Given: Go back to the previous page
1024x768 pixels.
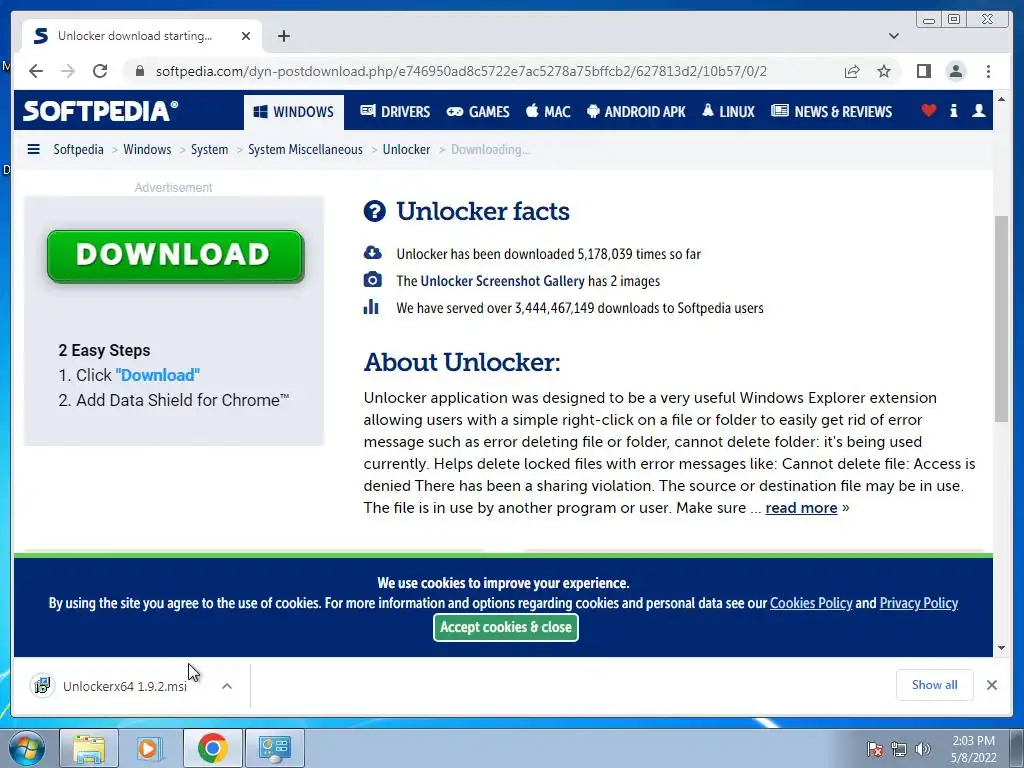Looking at the screenshot, I should tap(36, 71).
